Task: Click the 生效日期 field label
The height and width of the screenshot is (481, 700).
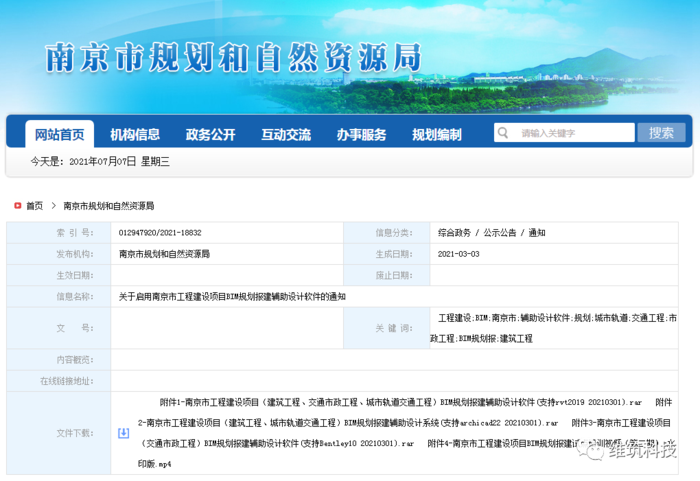Action: point(75,275)
